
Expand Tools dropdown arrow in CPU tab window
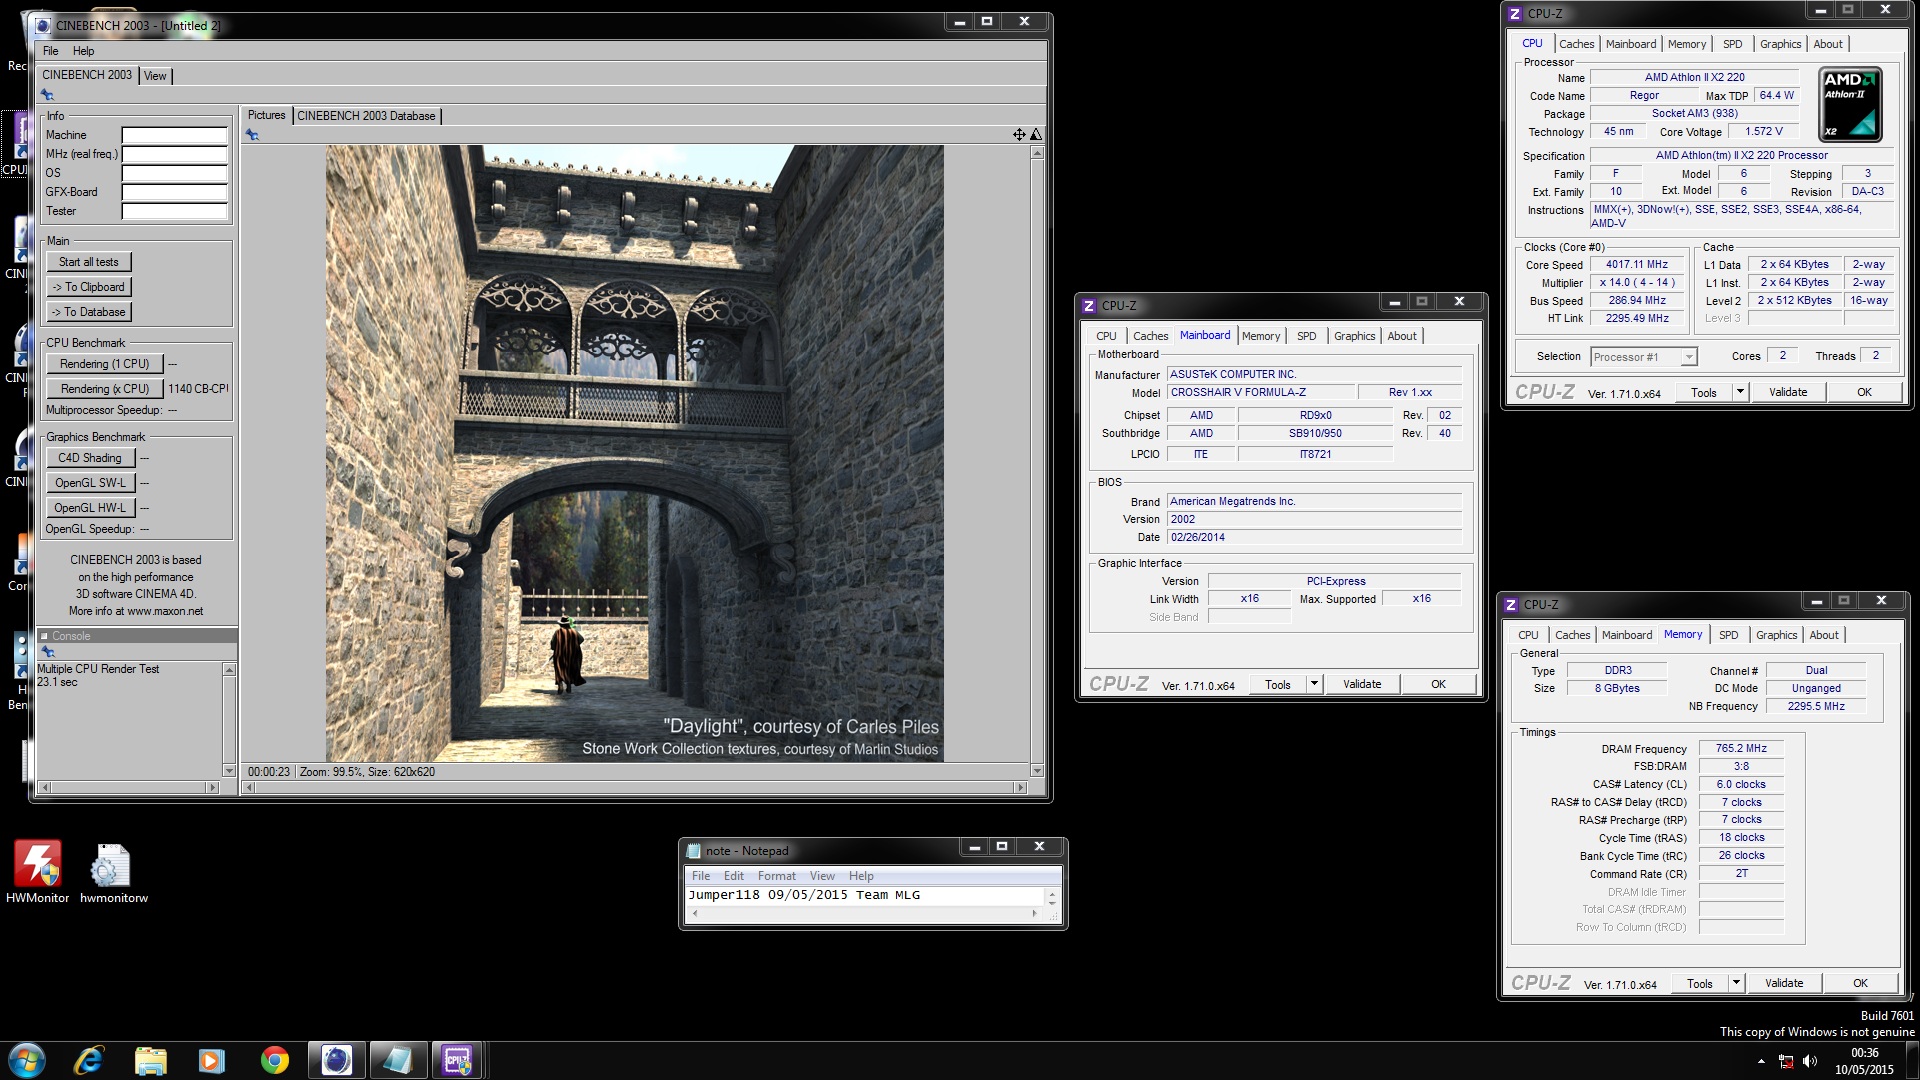pyautogui.click(x=1740, y=392)
